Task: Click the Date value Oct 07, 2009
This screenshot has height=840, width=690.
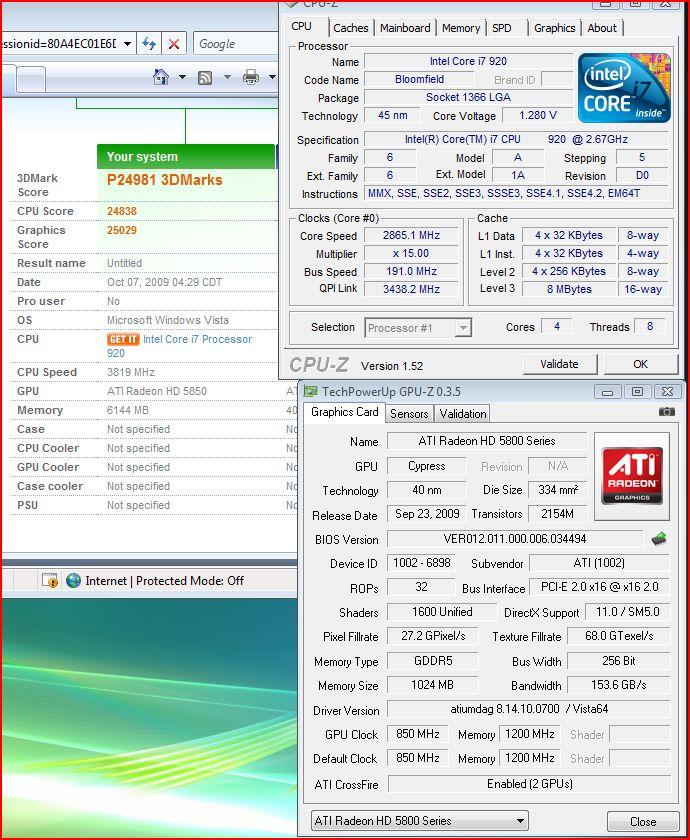Action: (164, 282)
